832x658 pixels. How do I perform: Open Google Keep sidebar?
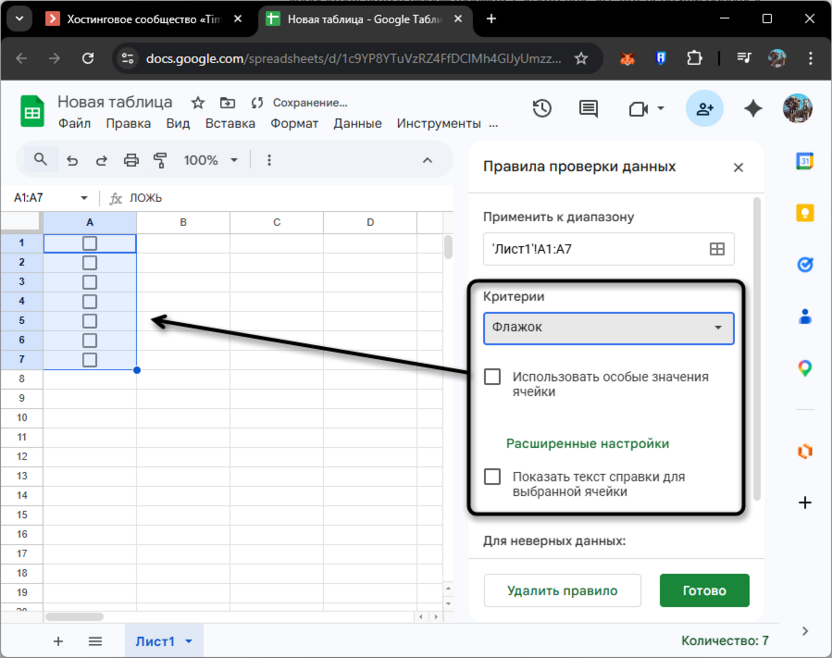805,212
